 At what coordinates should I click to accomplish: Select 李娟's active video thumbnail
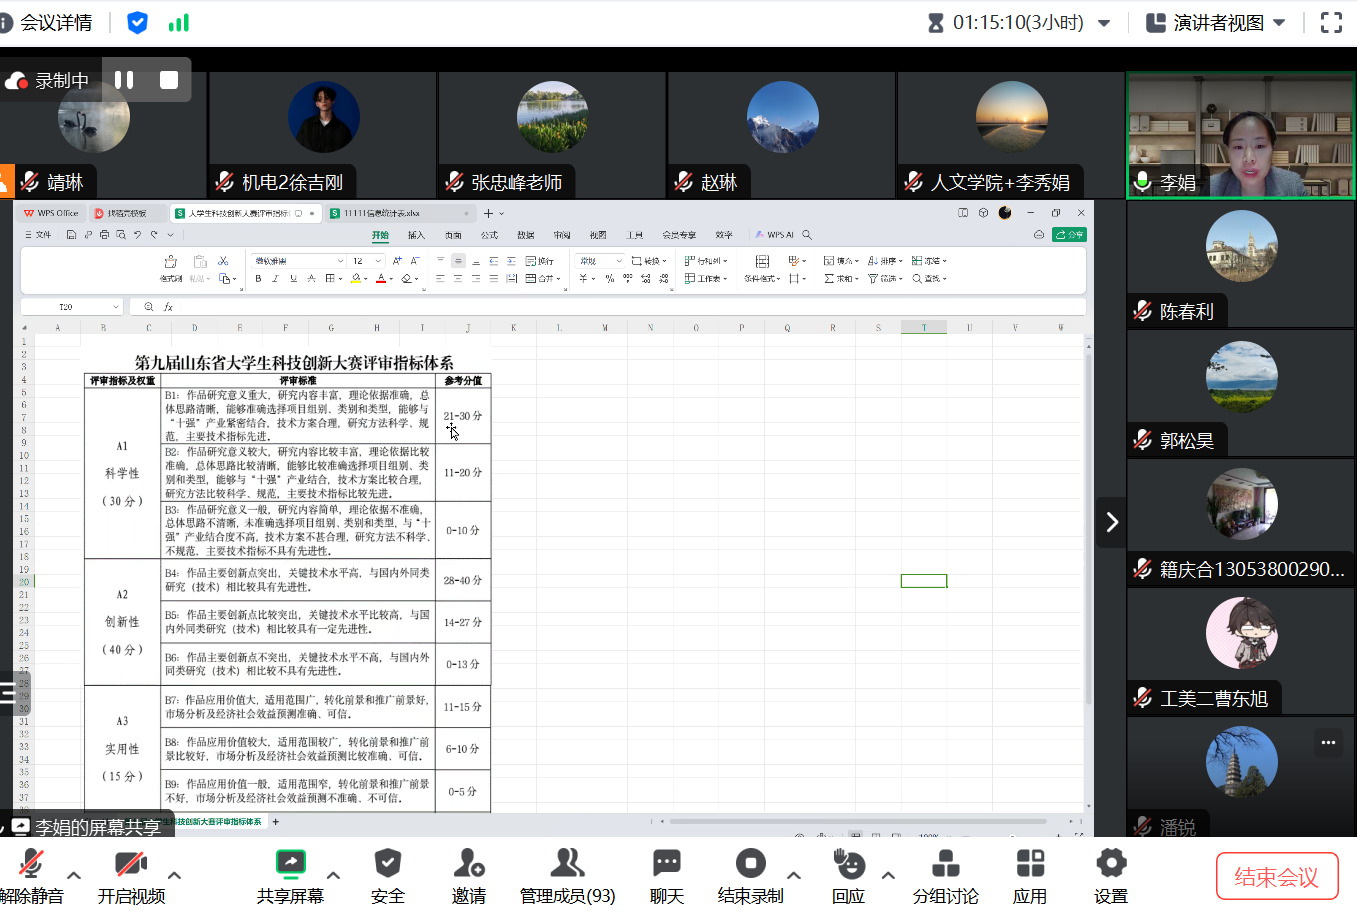[x=1240, y=135]
